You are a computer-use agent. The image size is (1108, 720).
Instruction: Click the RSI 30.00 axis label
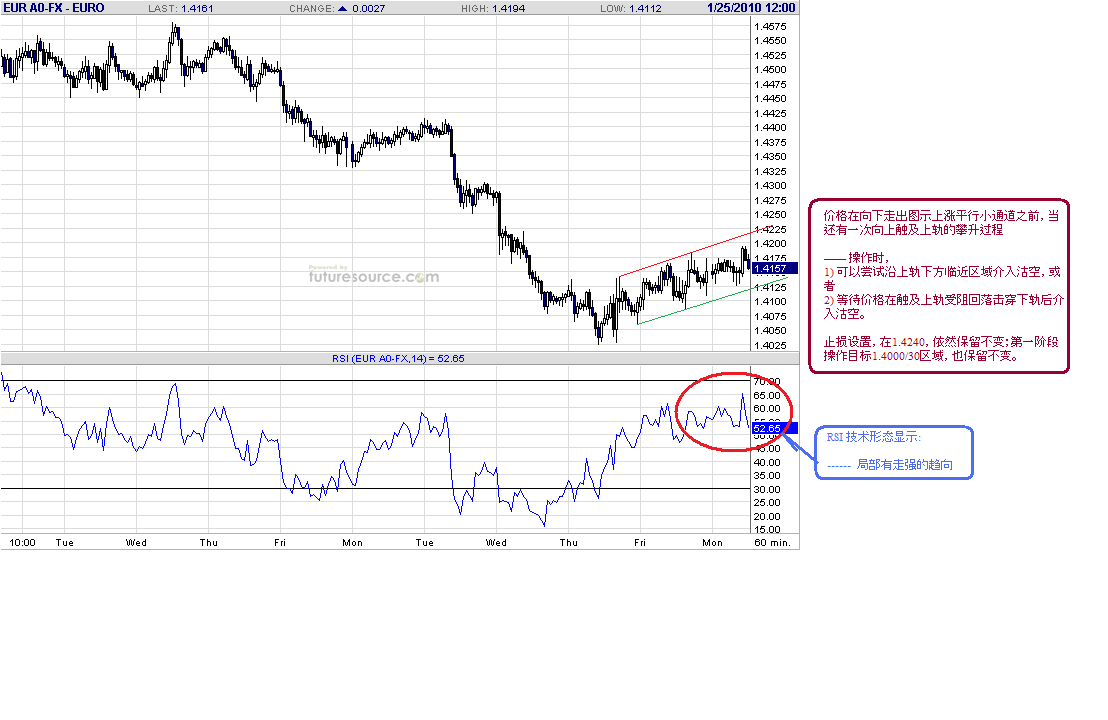[767, 490]
